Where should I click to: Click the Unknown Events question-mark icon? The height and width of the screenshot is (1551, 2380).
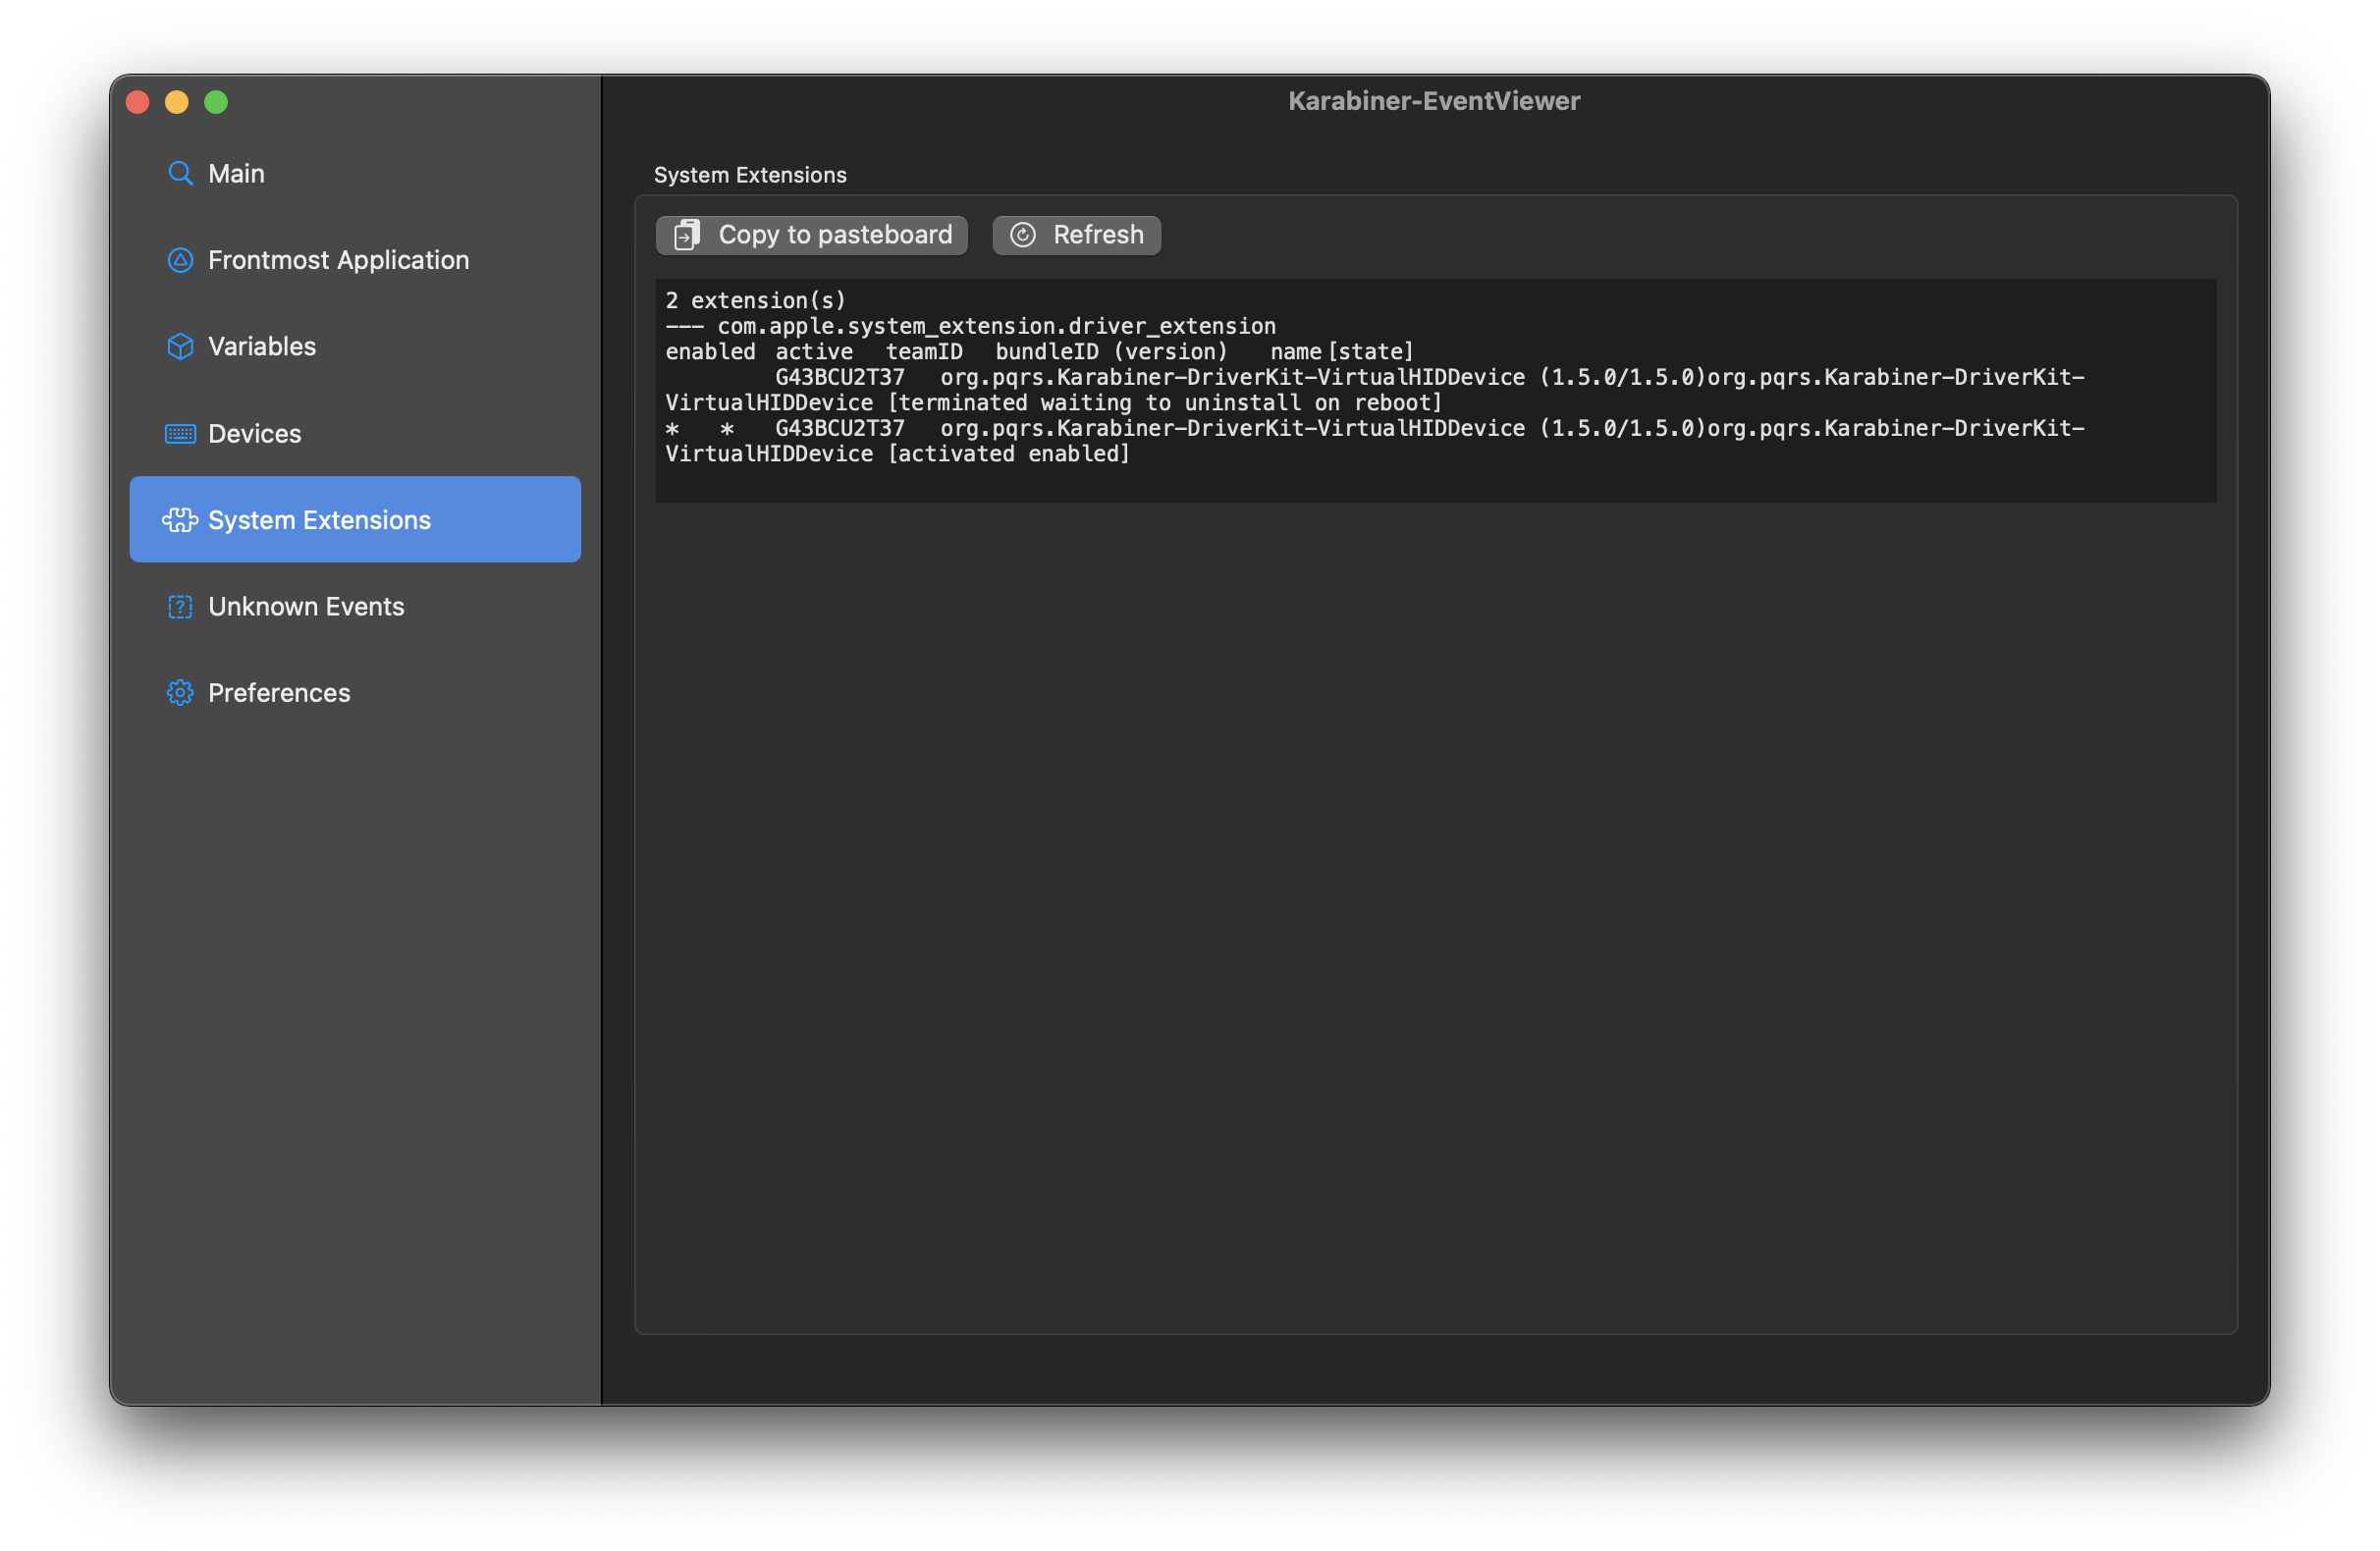click(x=180, y=606)
